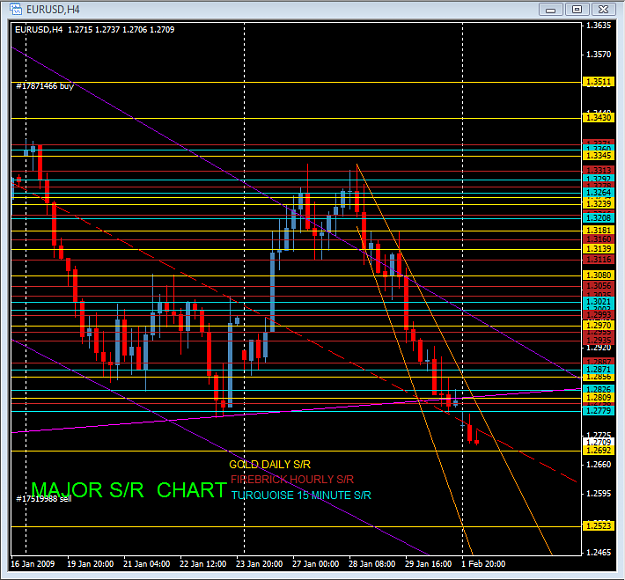
Task: Click the 1.2871 turquoise price label
Action: click(x=598, y=370)
